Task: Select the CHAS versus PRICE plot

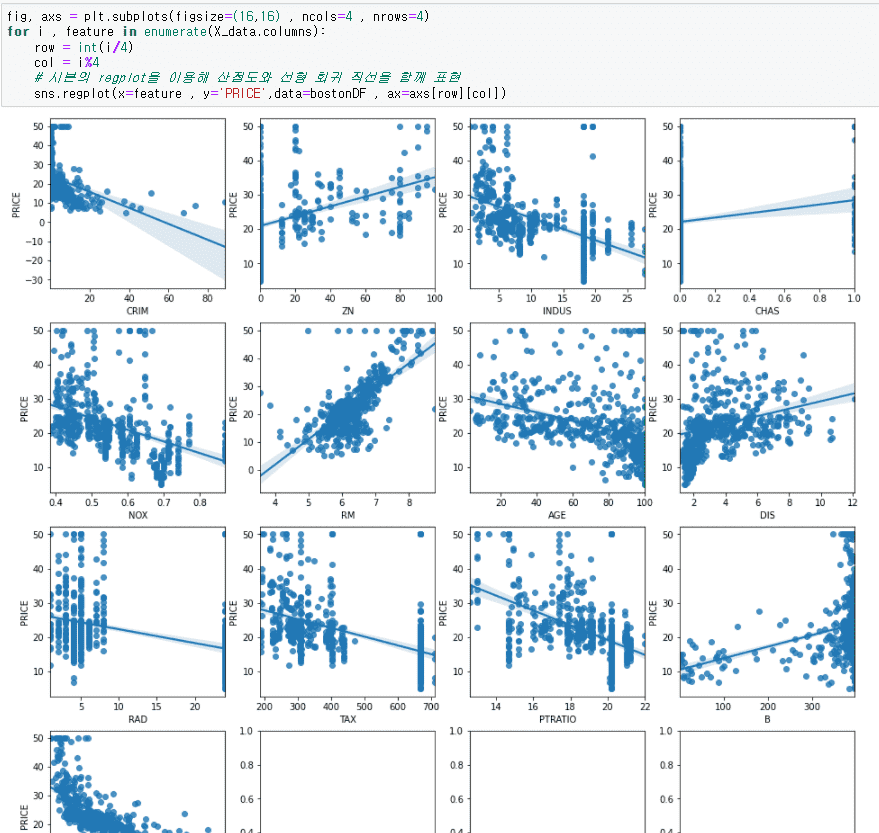Action: point(767,203)
